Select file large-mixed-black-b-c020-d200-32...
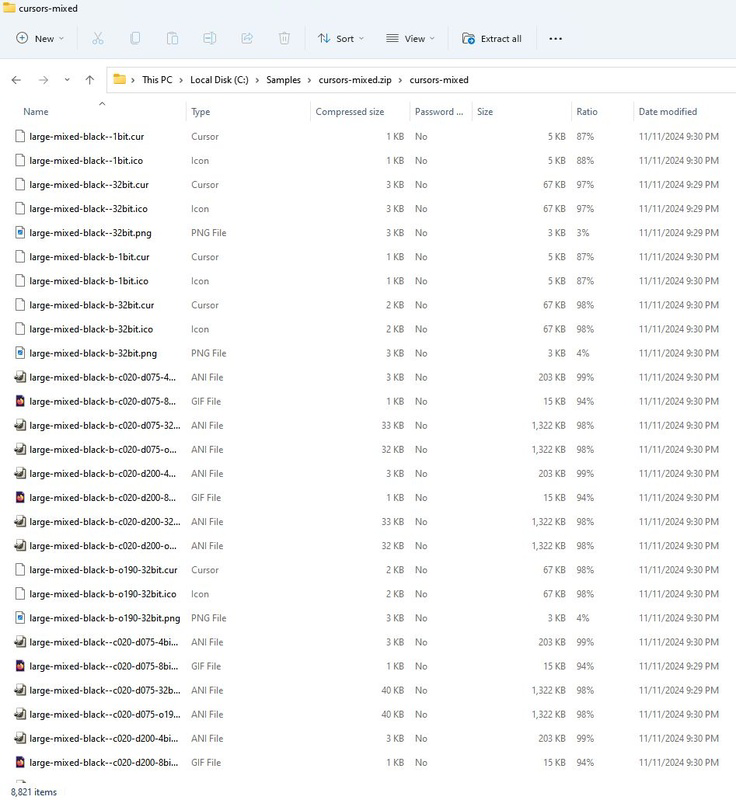The height and width of the screenshot is (800, 736). click(x=105, y=522)
